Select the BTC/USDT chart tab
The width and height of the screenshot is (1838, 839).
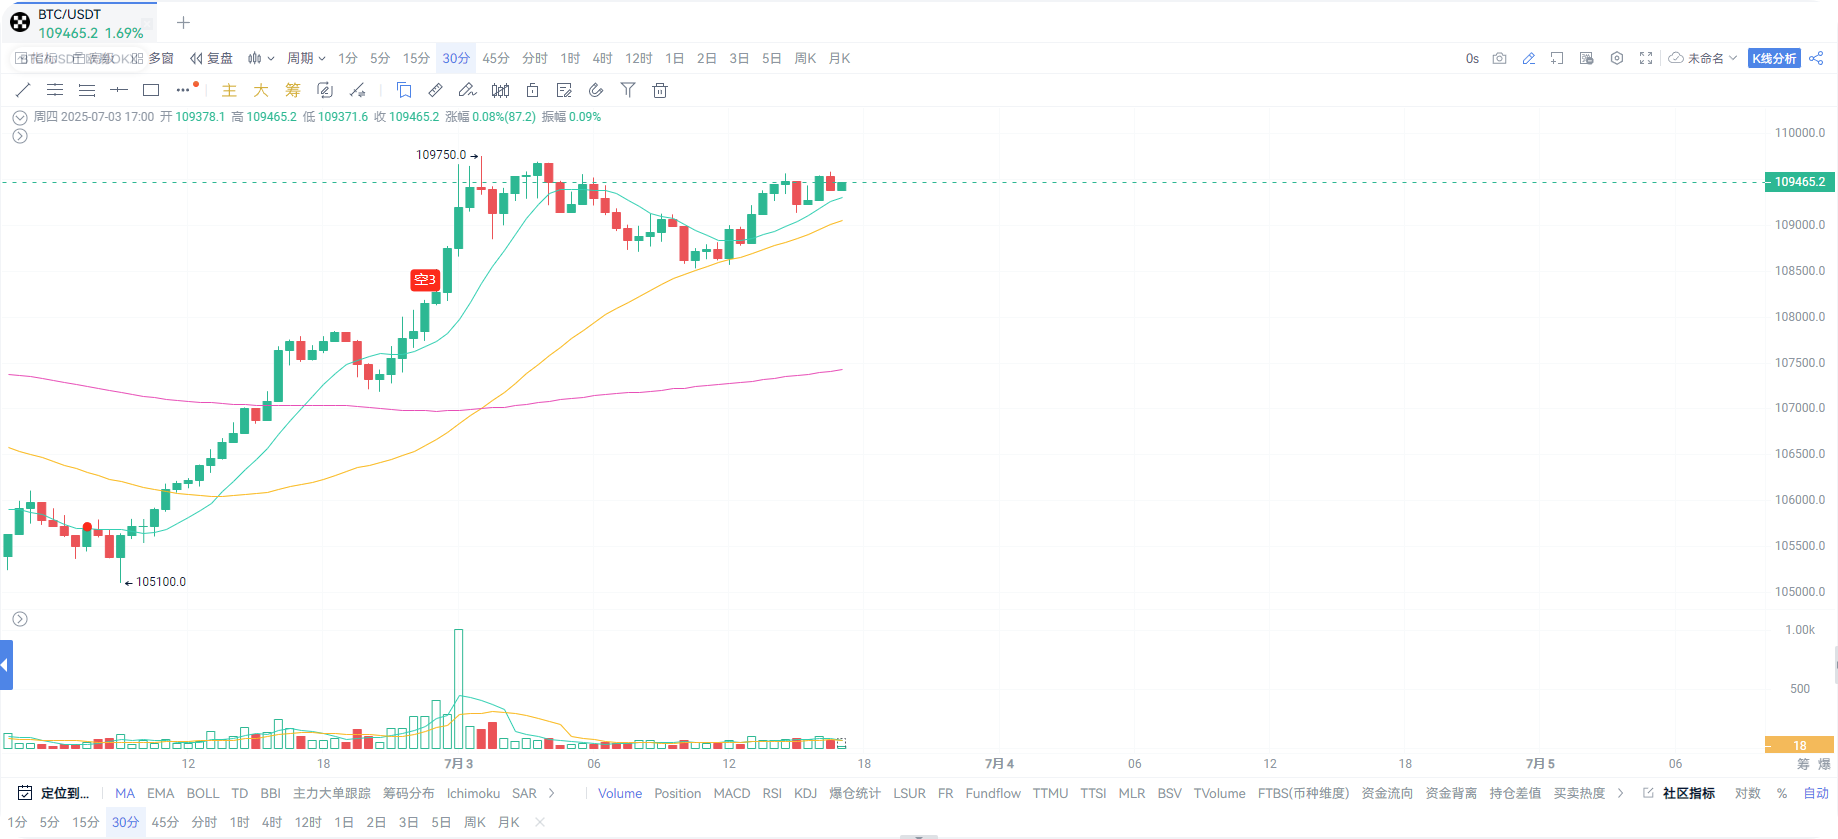point(80,23)
